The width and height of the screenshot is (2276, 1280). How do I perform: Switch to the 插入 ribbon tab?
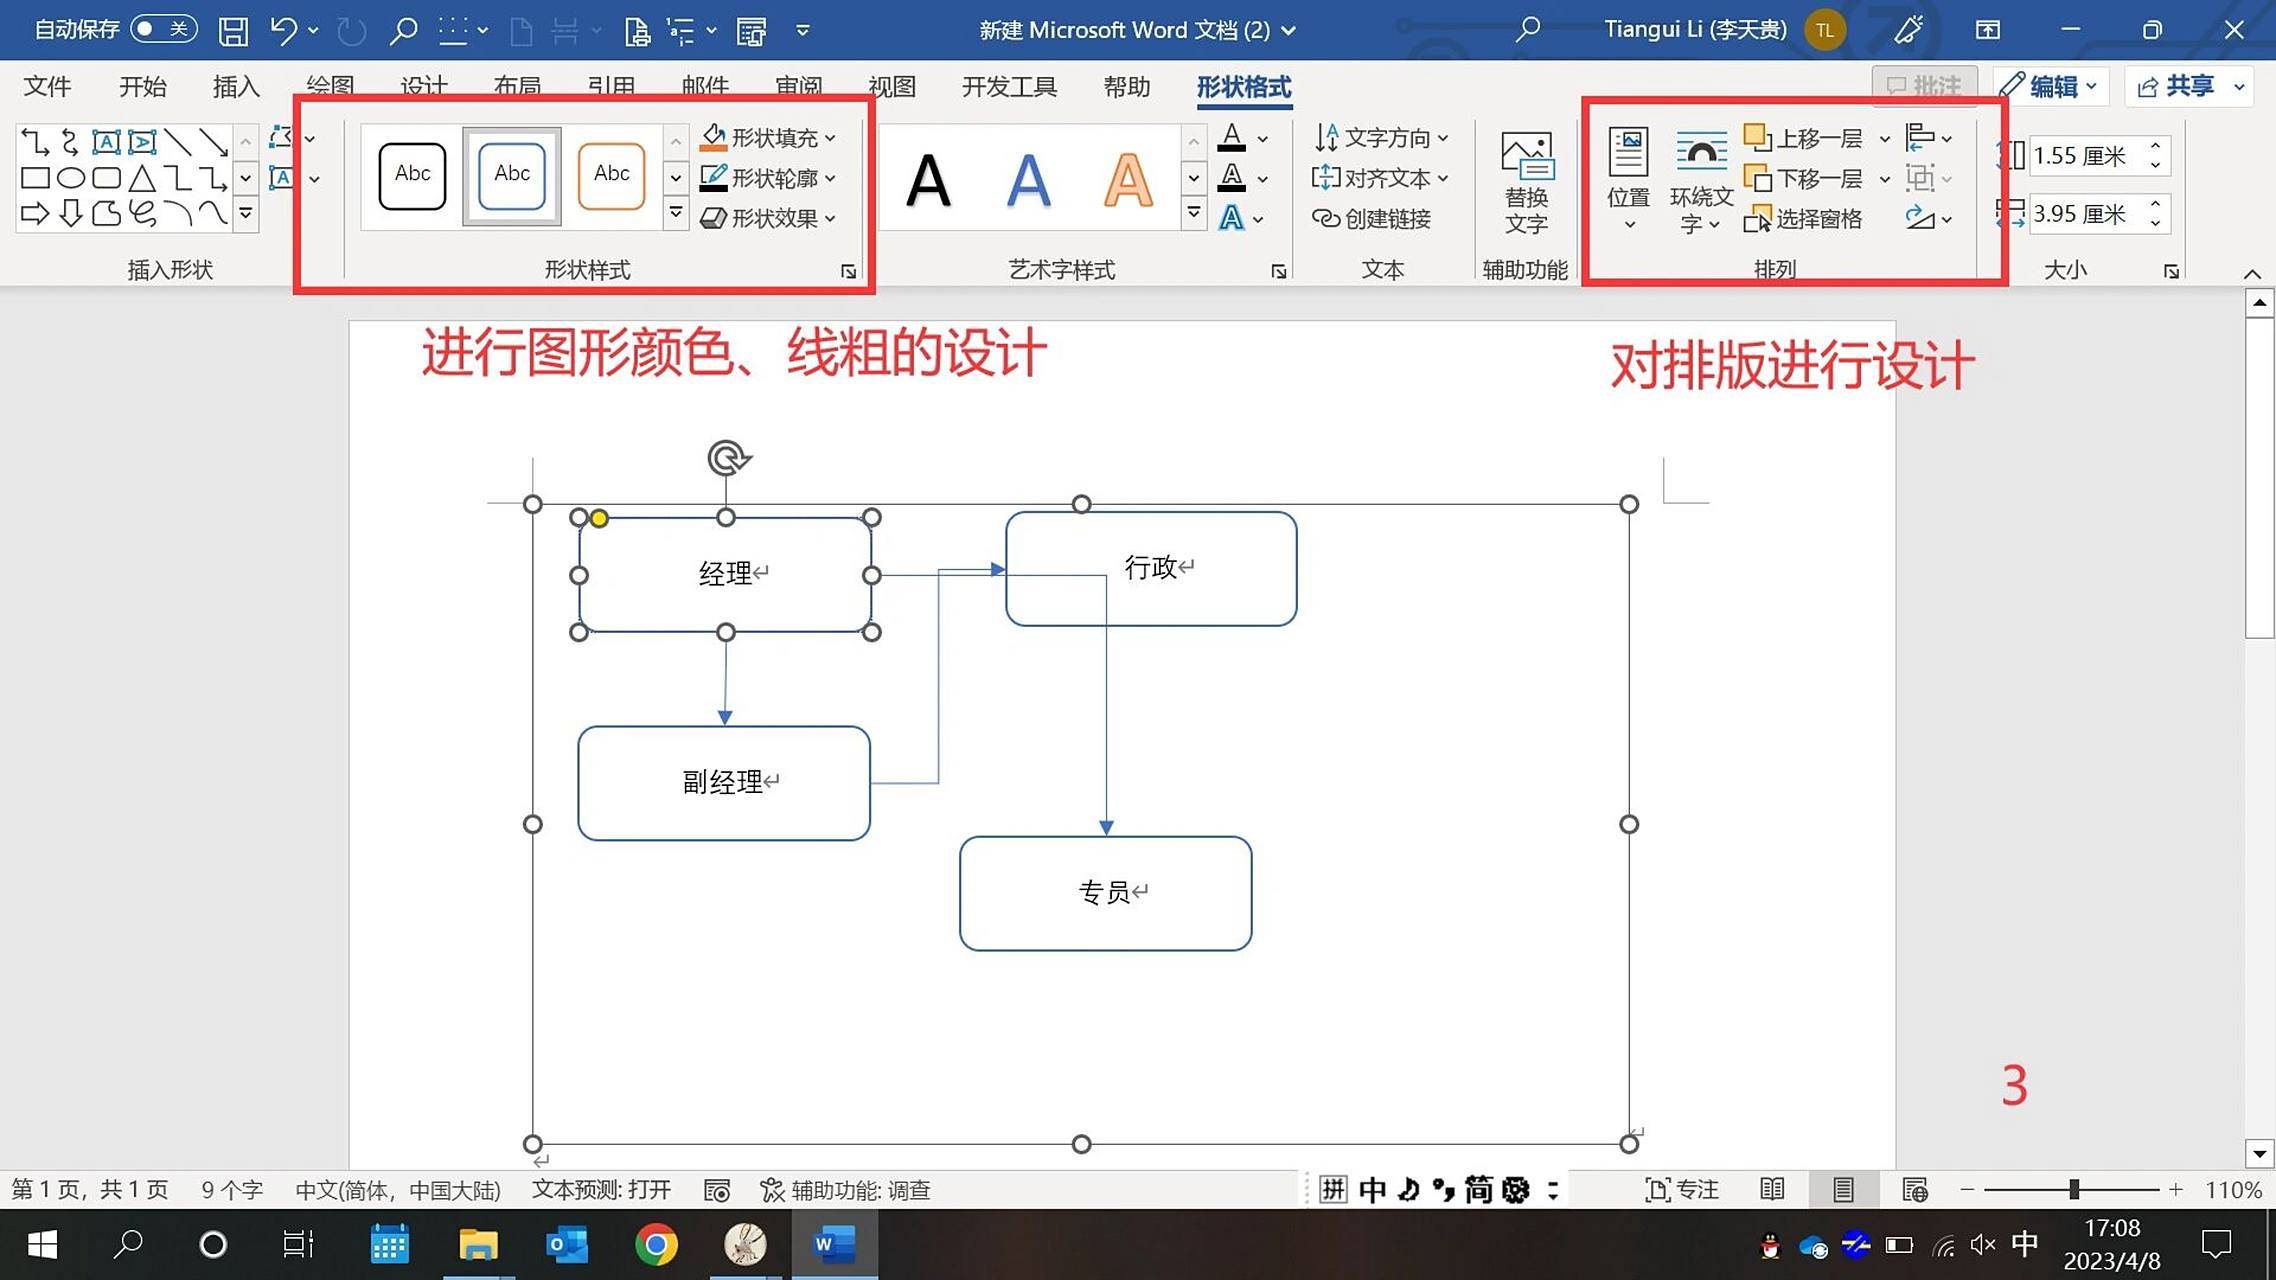pos(234,87)
